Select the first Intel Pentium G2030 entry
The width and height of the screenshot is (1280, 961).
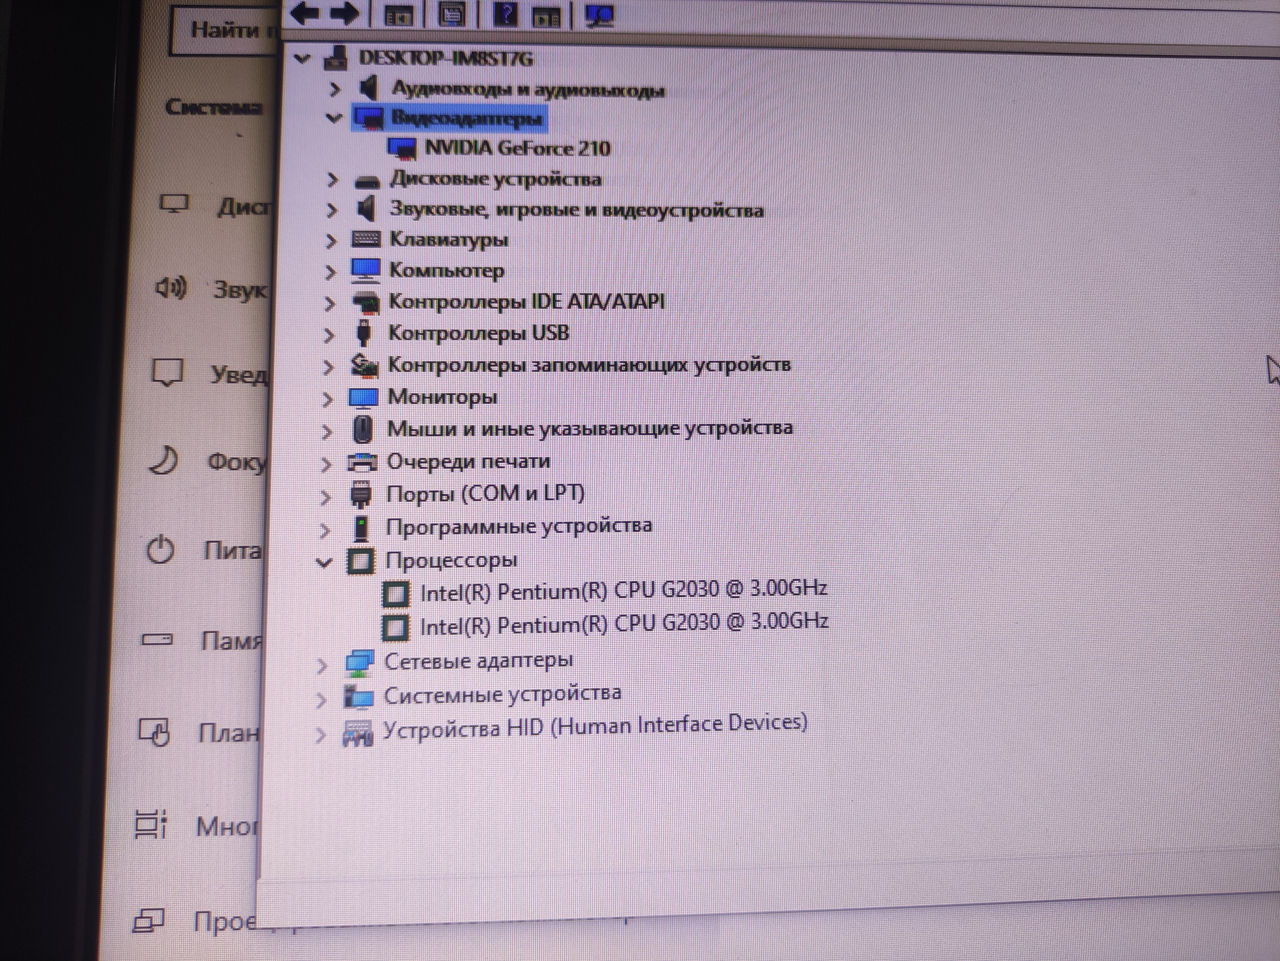[622, 591]
